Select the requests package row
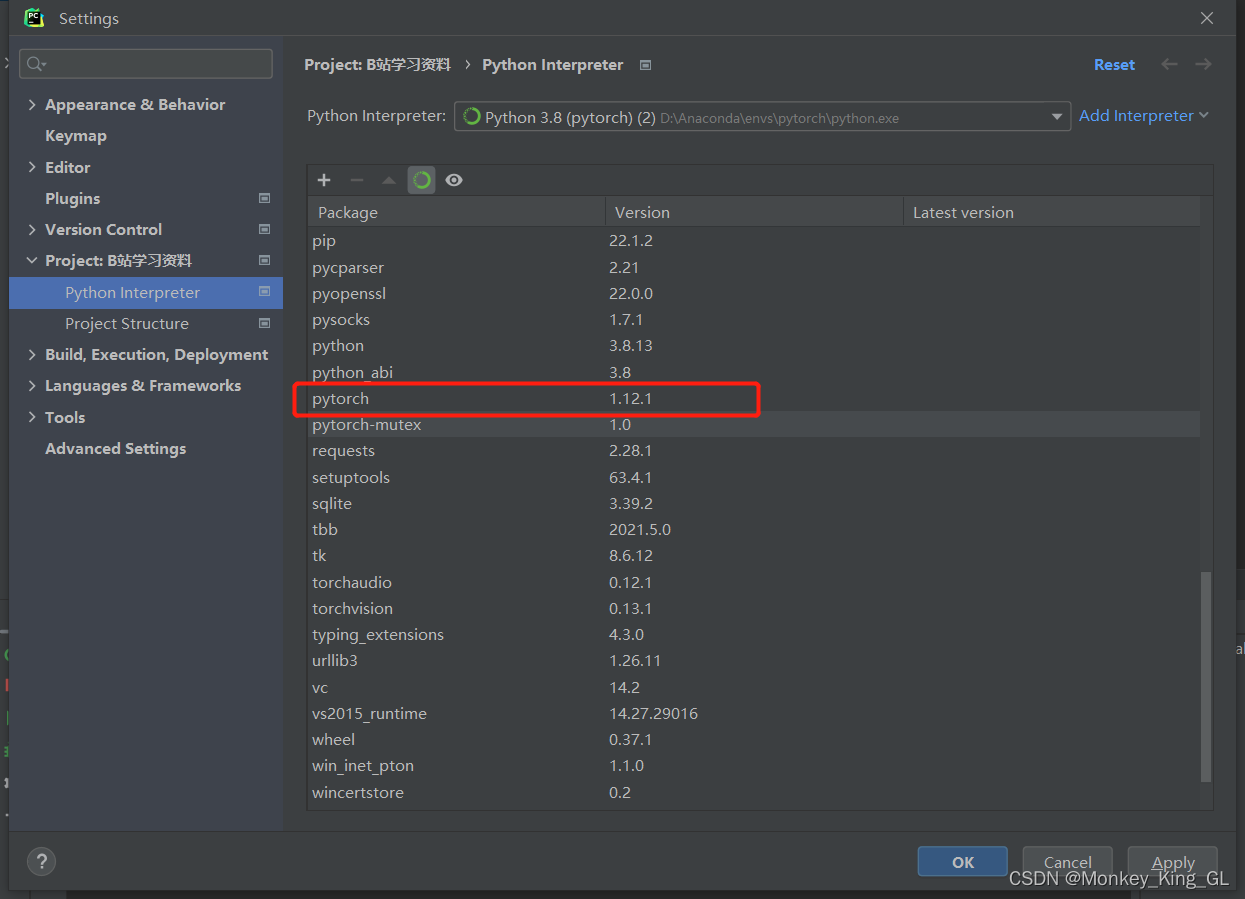 754,450
